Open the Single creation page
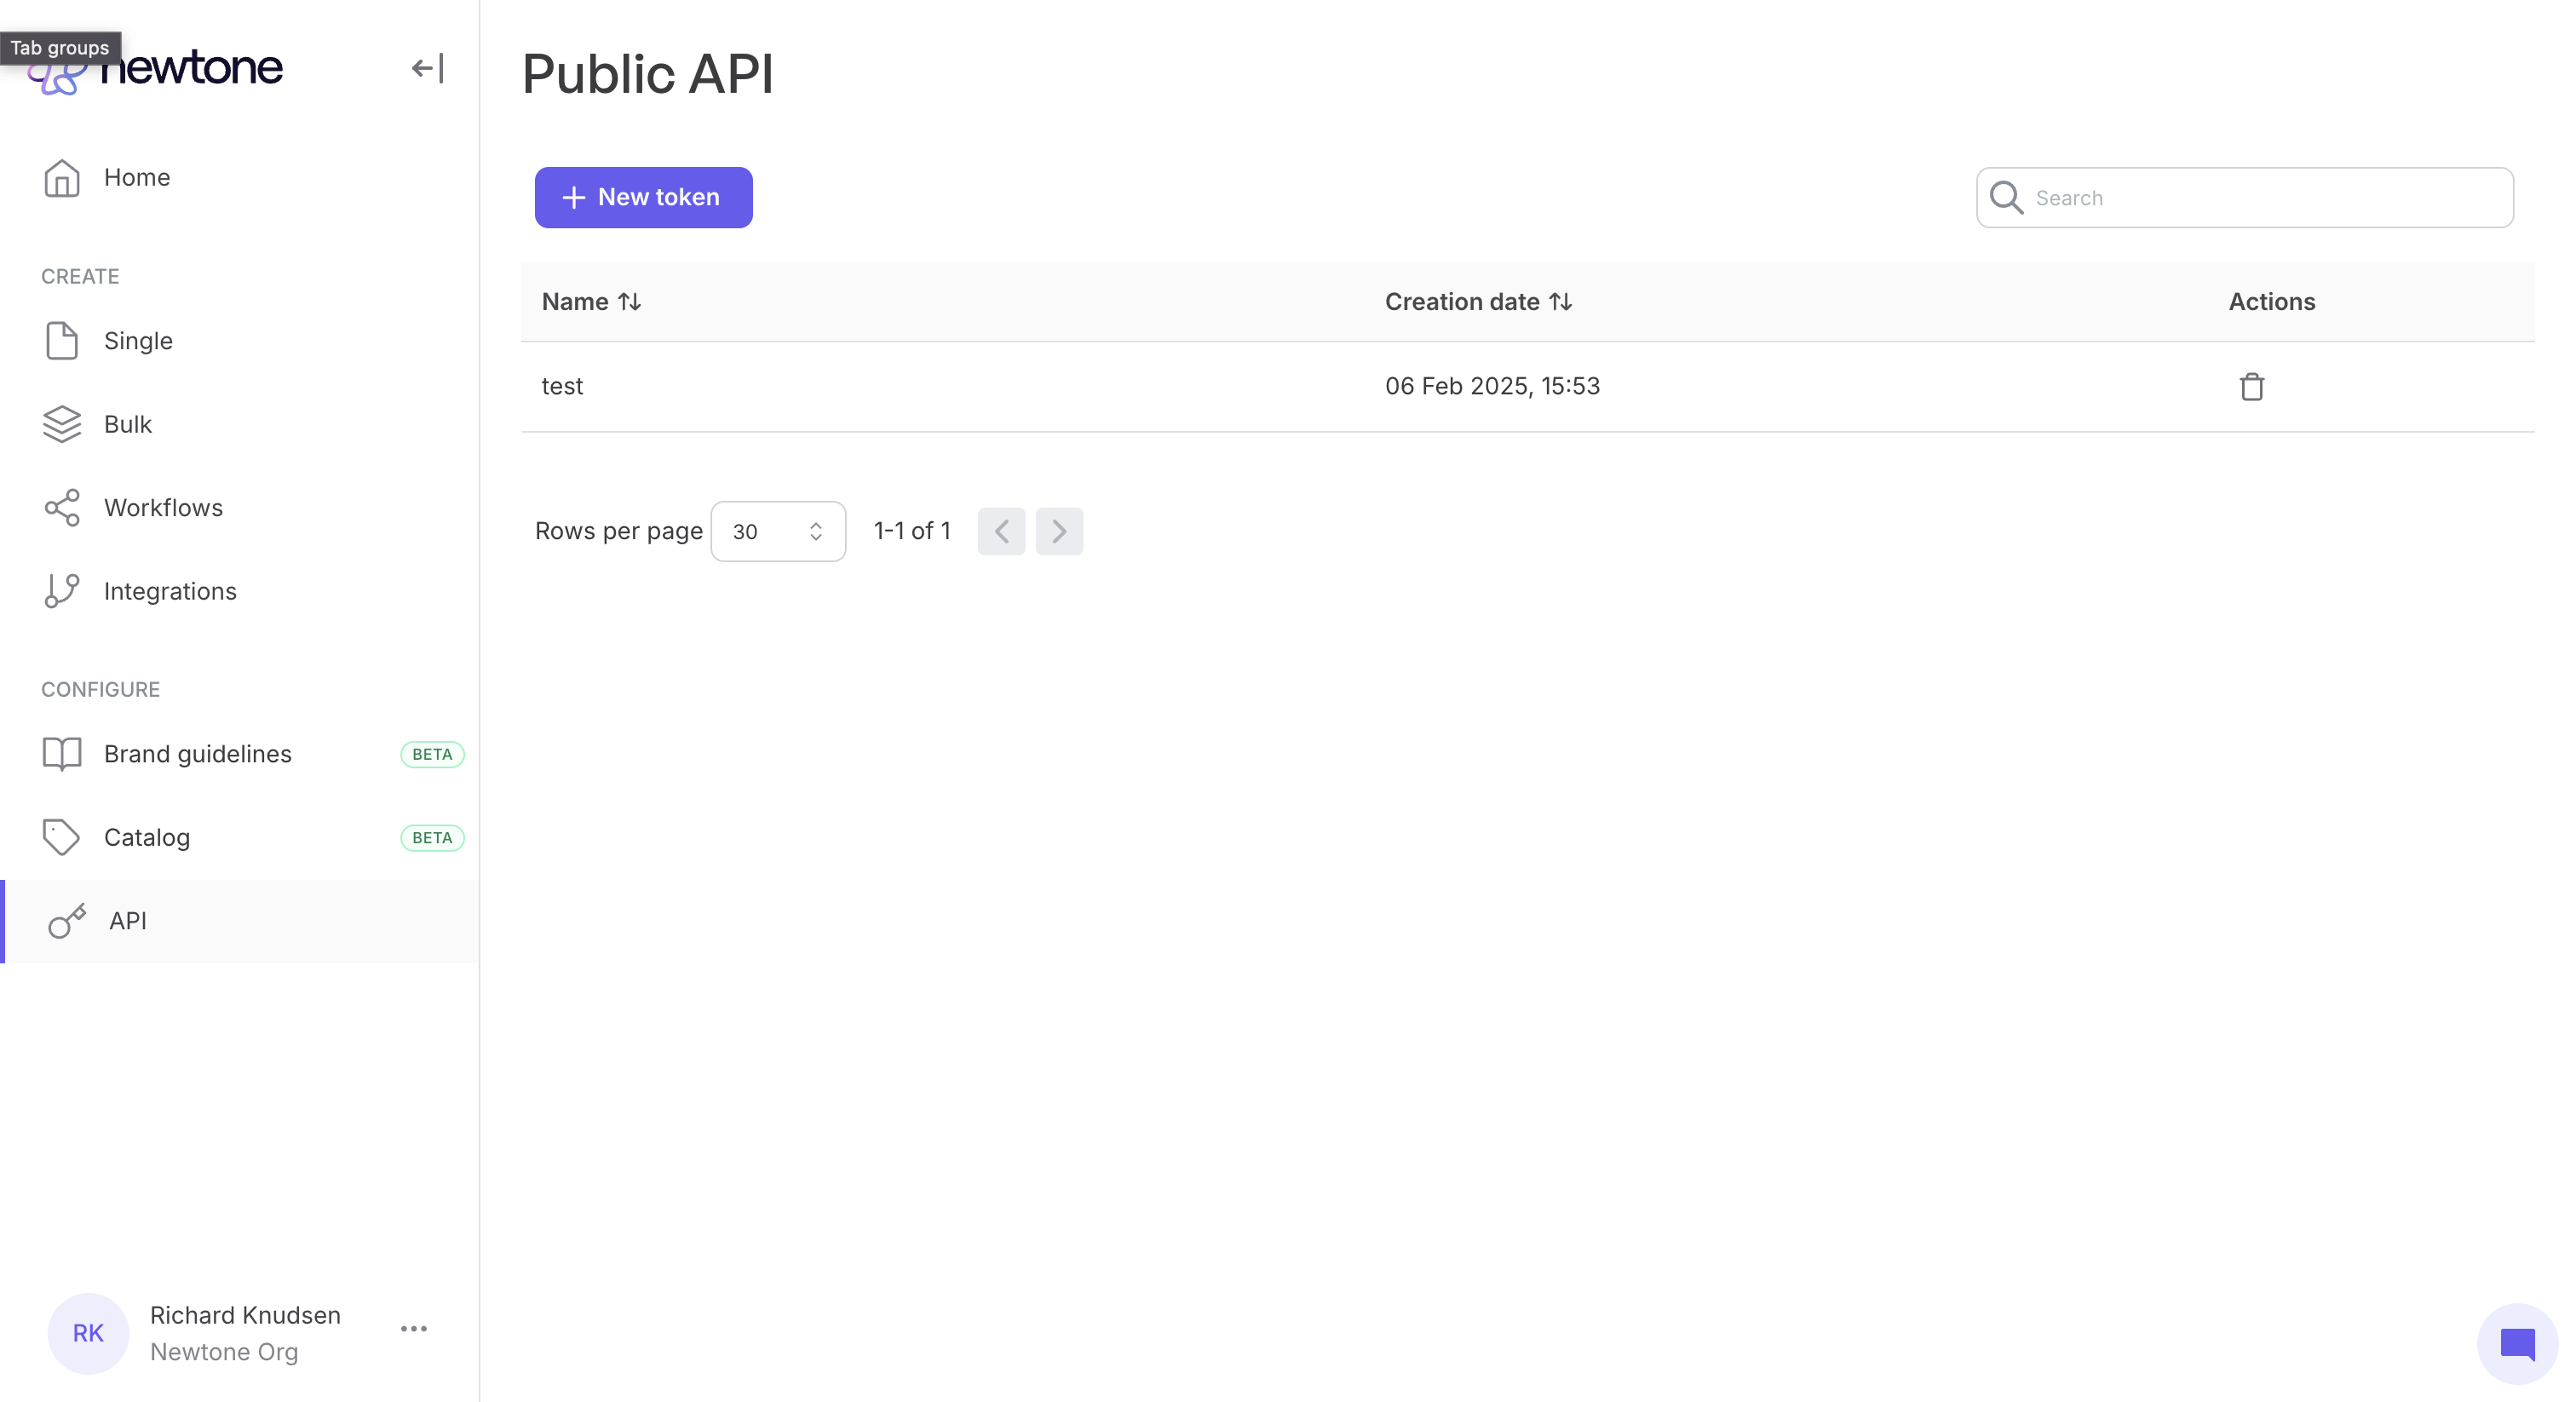The height and width of the screenshot is (1402, 2576). (138, 341)
